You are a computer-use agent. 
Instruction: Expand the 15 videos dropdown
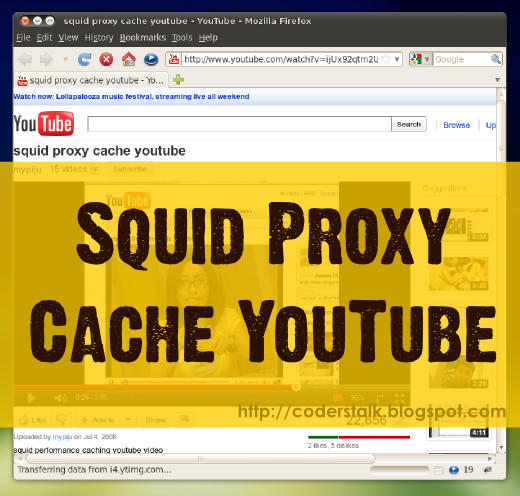point(74,169)
